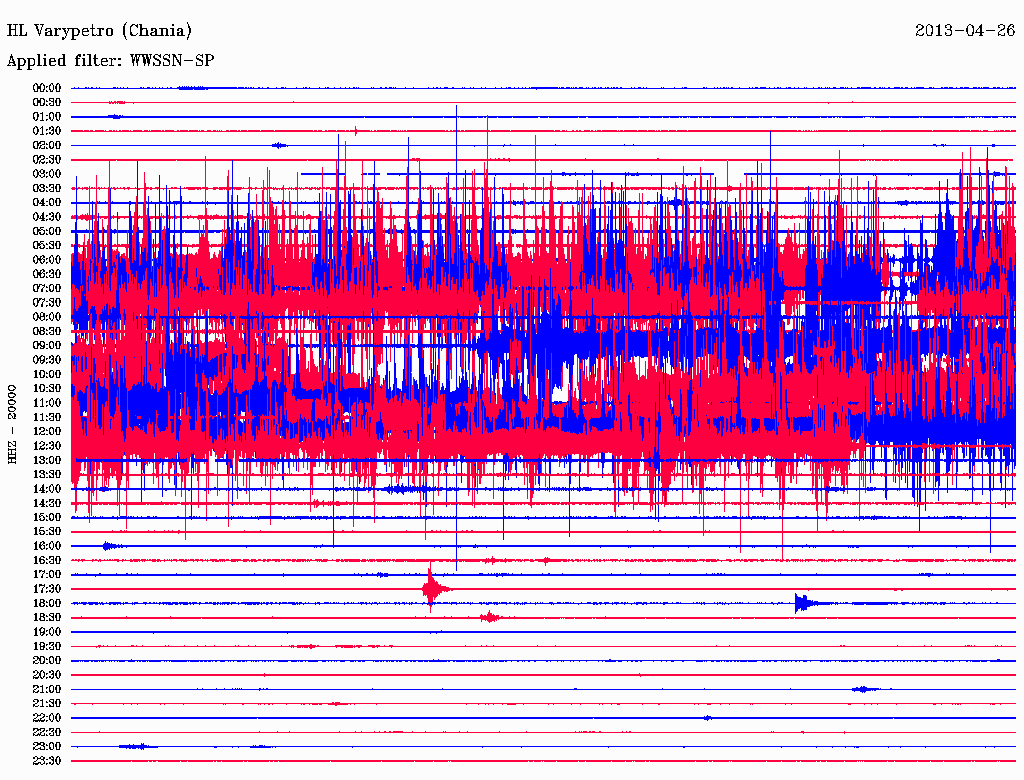The height and width of the screenshot is (780, 1024).
Task: Click the 16:00 time label
Action: coord(46,546)
